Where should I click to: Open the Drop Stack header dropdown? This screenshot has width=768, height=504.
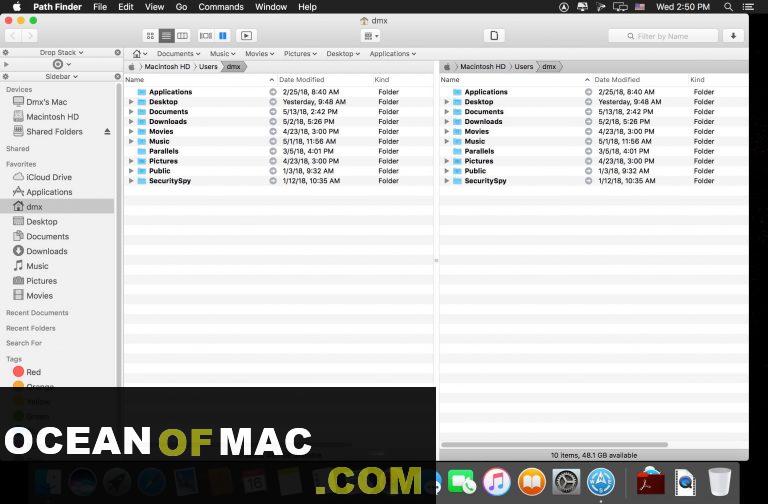coord(61,52)
